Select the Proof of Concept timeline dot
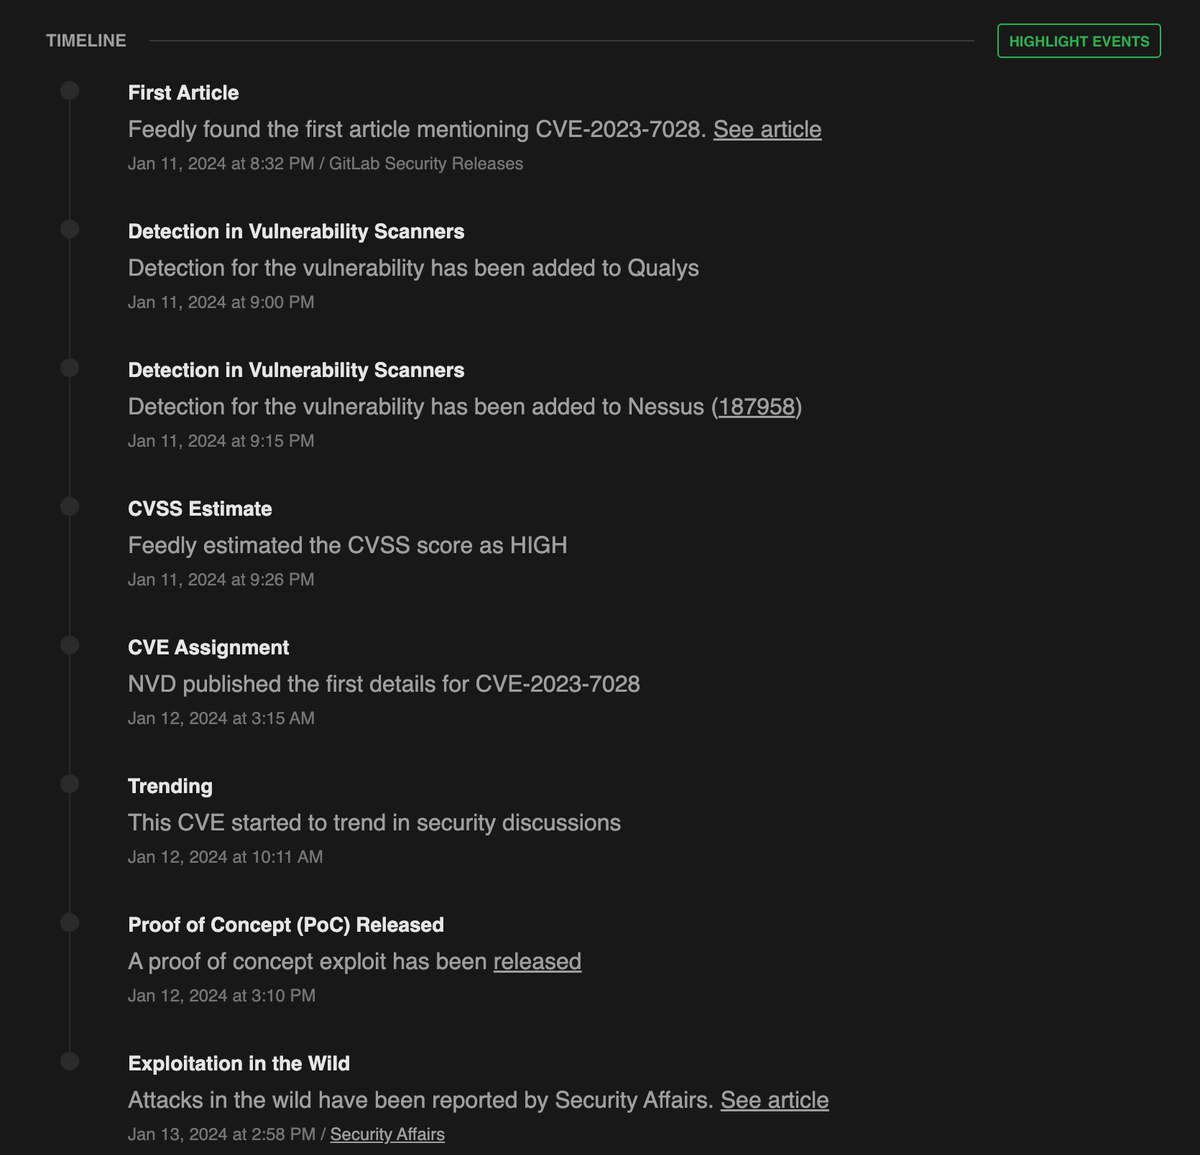Screen dimensions: 1200x1155 (69, 922)
